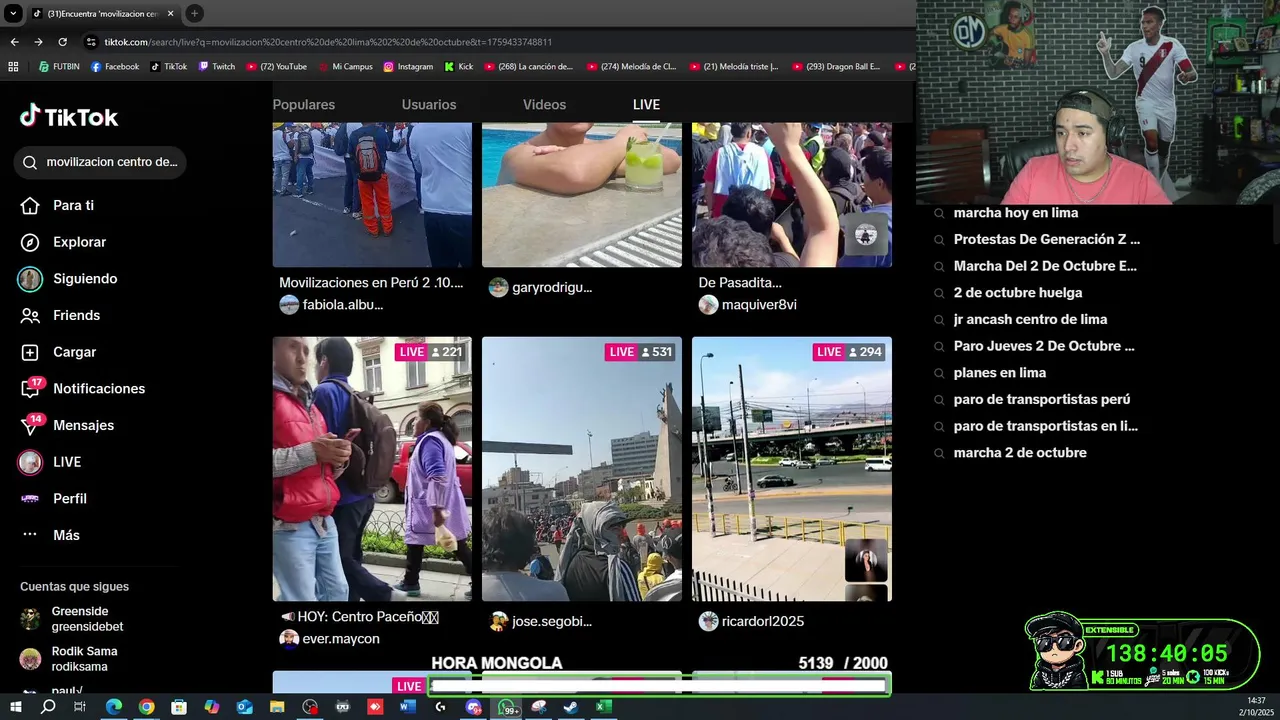1280x720 pixels.
Task: Open the live stream with 531 viewers
Action: click(582, 469)
